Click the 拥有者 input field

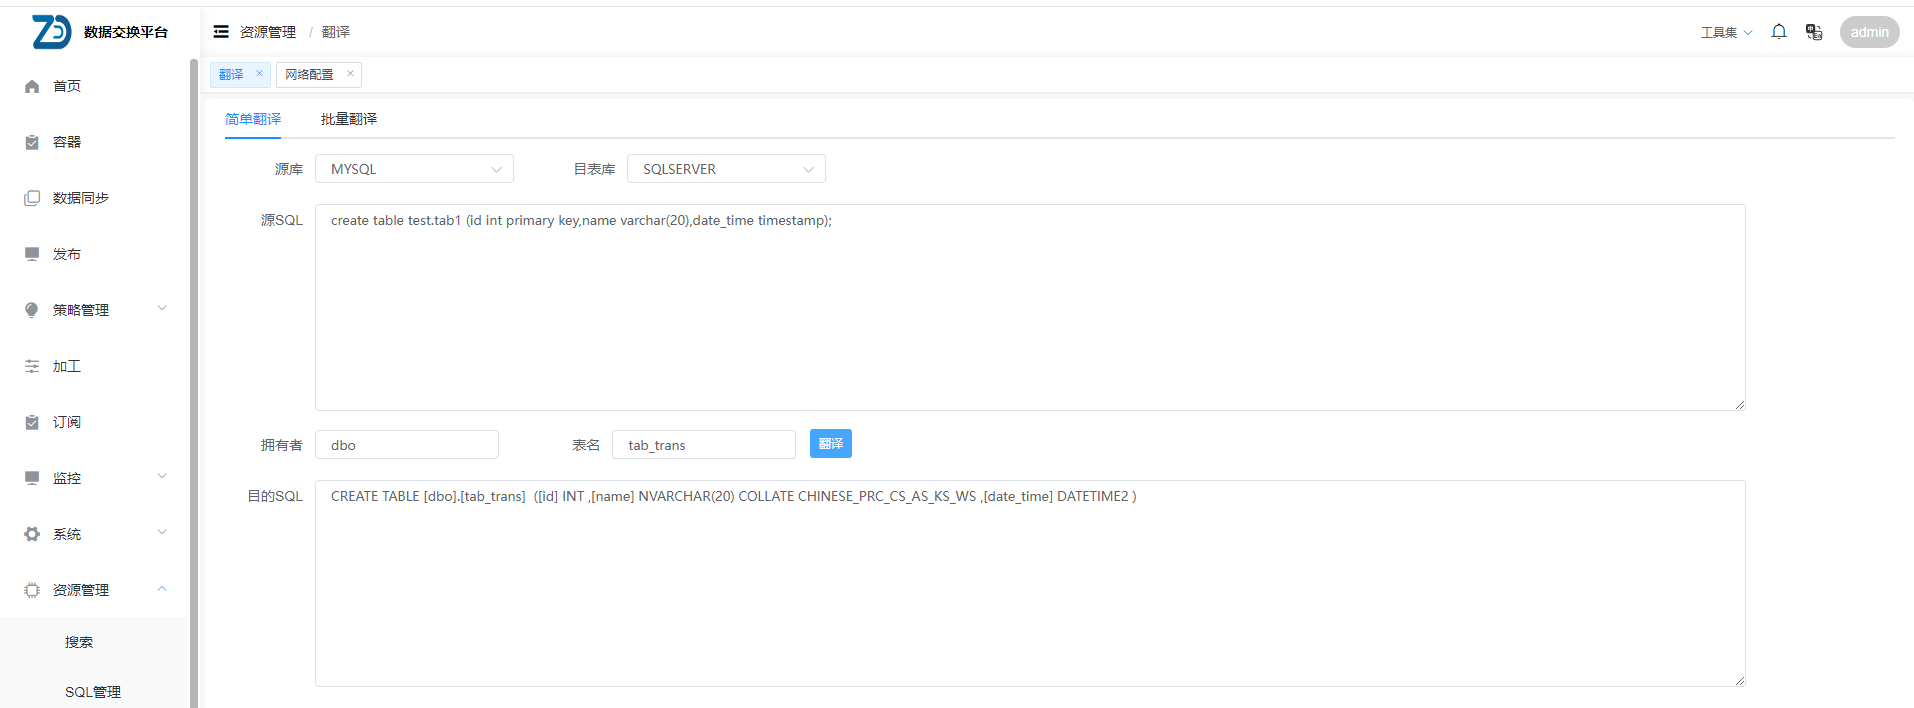coord(407,445)
